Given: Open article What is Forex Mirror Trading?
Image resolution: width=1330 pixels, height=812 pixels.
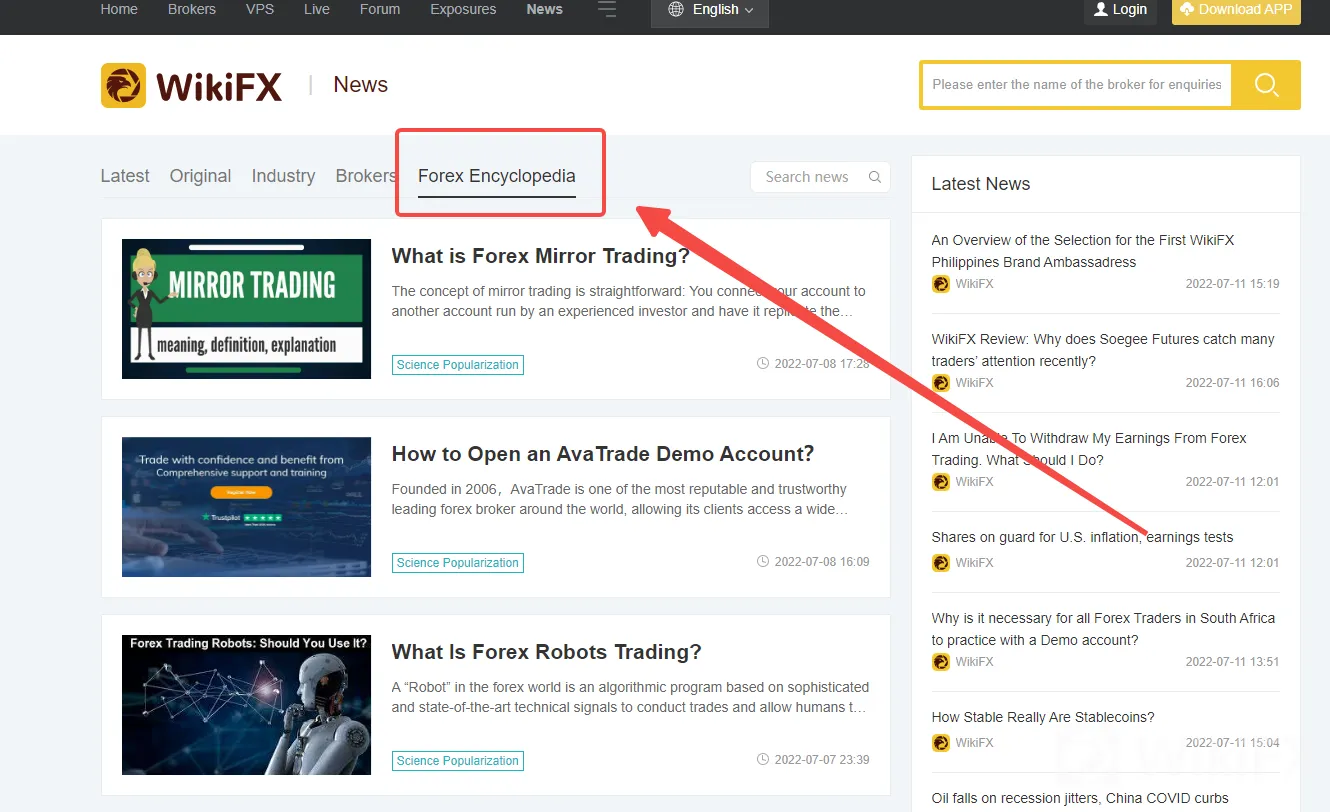Looking at the screenshot, I should pyautogui.click(x=541, y=256).
